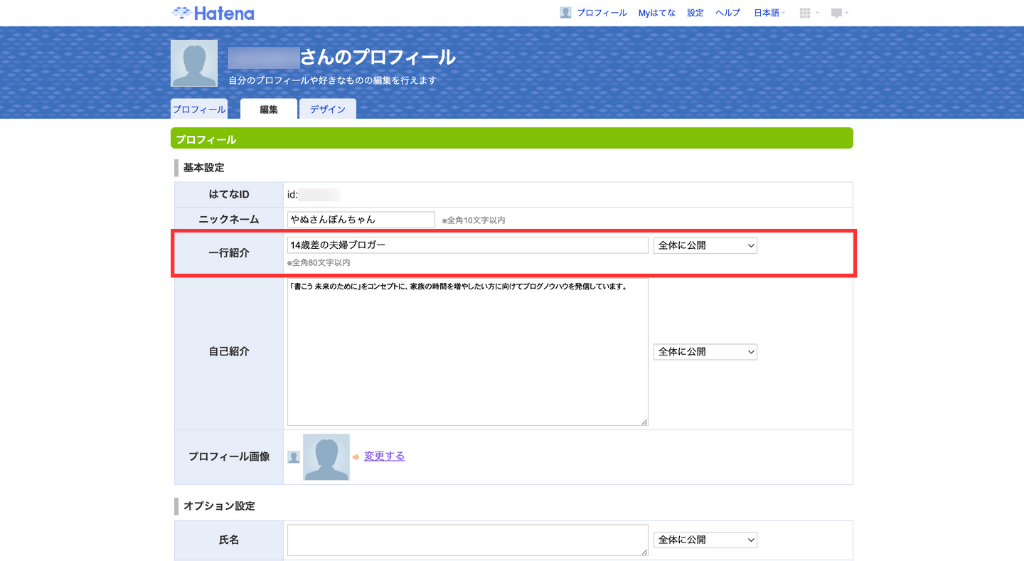Open プロフィール link in top navigation
1024x561 pixels.
click(x=601, y=12)
